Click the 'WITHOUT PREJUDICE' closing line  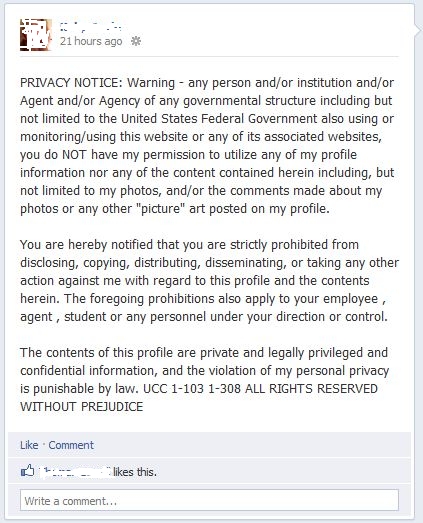click(82, 407)
